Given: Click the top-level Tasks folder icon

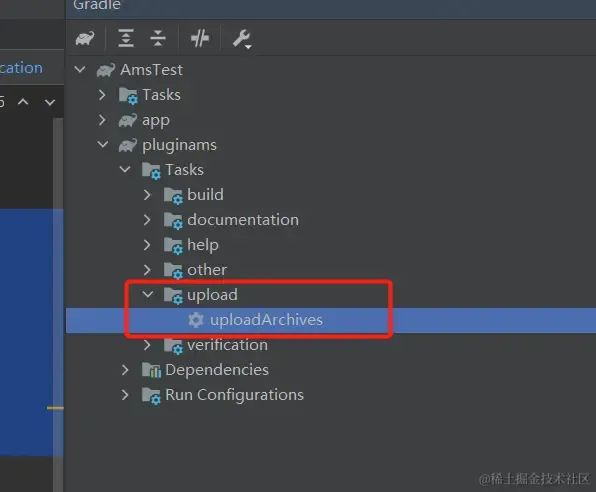Looking at the screenshot, I should [128, 95].
